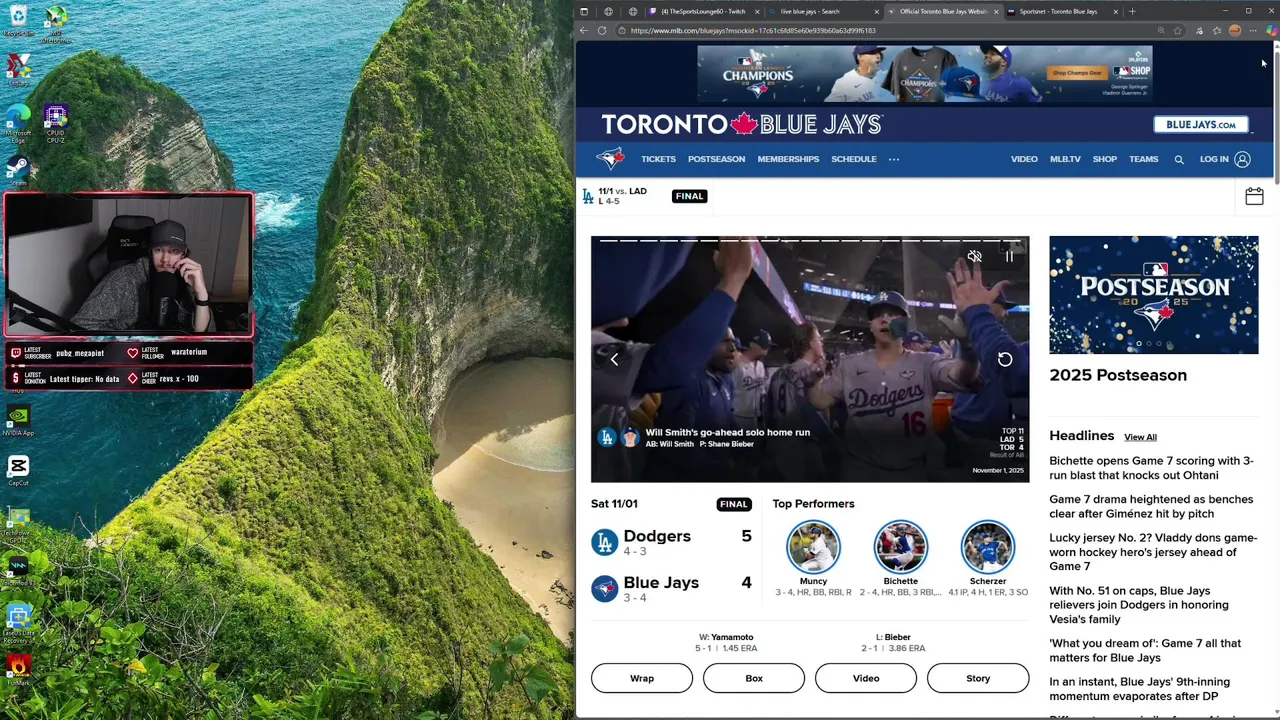Open the 'What you dream of' headline

[x=1145, y=650]
